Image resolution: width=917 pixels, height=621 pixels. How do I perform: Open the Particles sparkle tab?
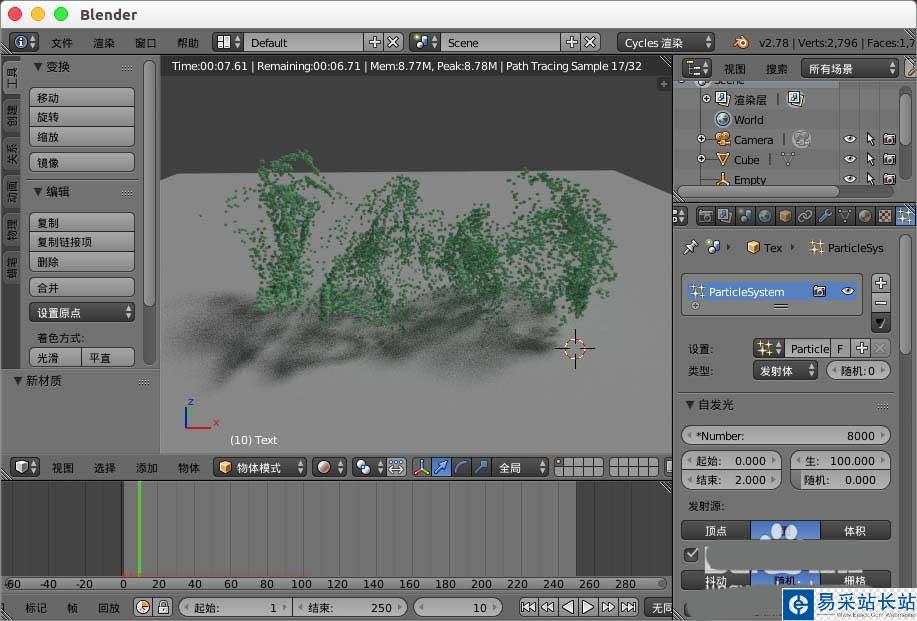(904, 216)
